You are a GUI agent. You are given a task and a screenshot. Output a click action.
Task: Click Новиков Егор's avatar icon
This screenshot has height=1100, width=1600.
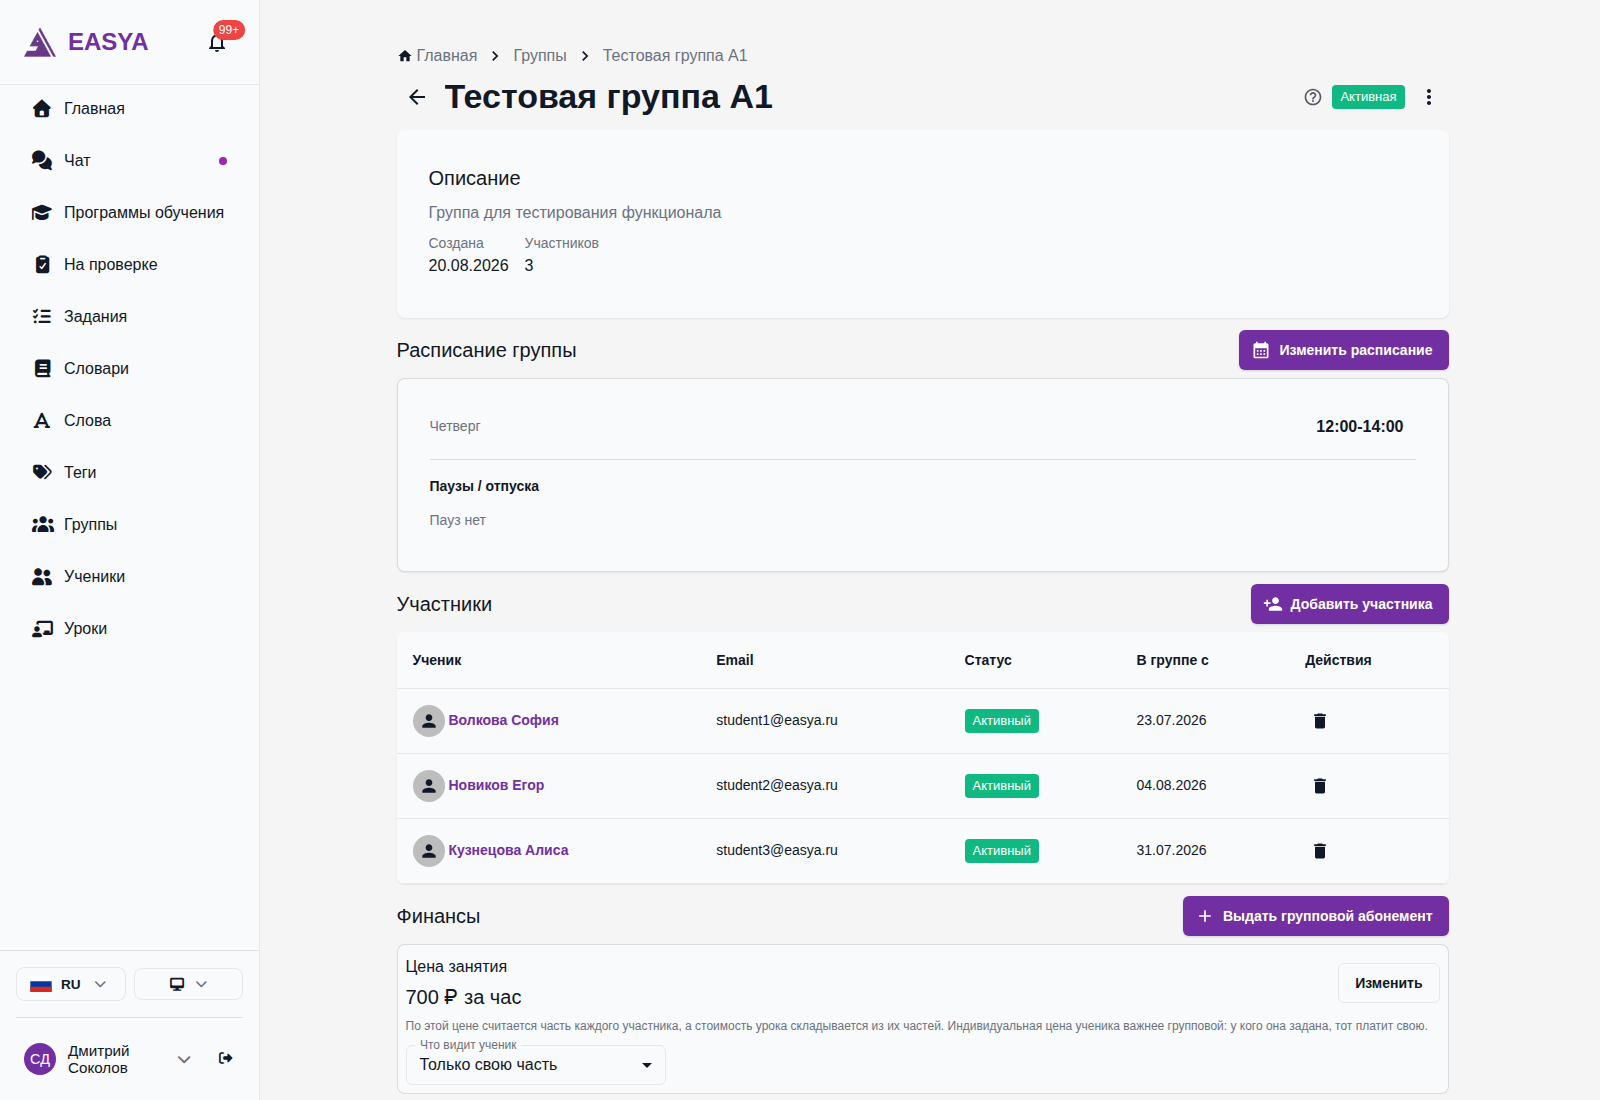pos(429,786)
